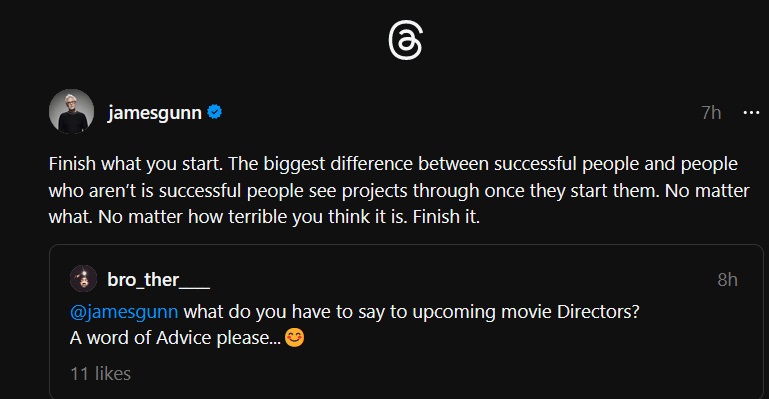The height and width of the screenshot is (399, 769).
Task: Click the 8h quoted post timestamp
Action: (727, 279)
